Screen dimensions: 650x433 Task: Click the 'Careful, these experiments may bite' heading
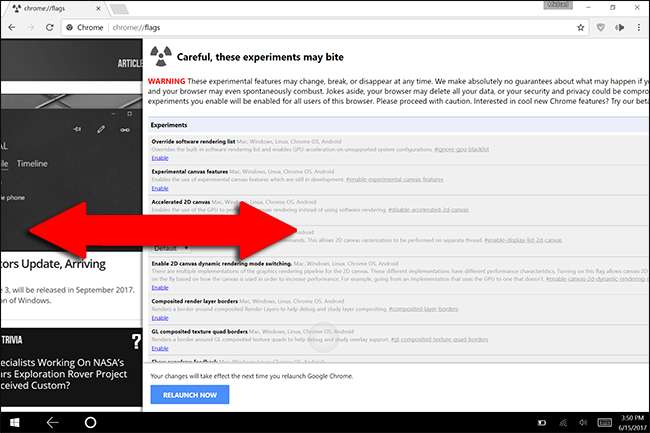pyautogui.click(x=260, y=57)
